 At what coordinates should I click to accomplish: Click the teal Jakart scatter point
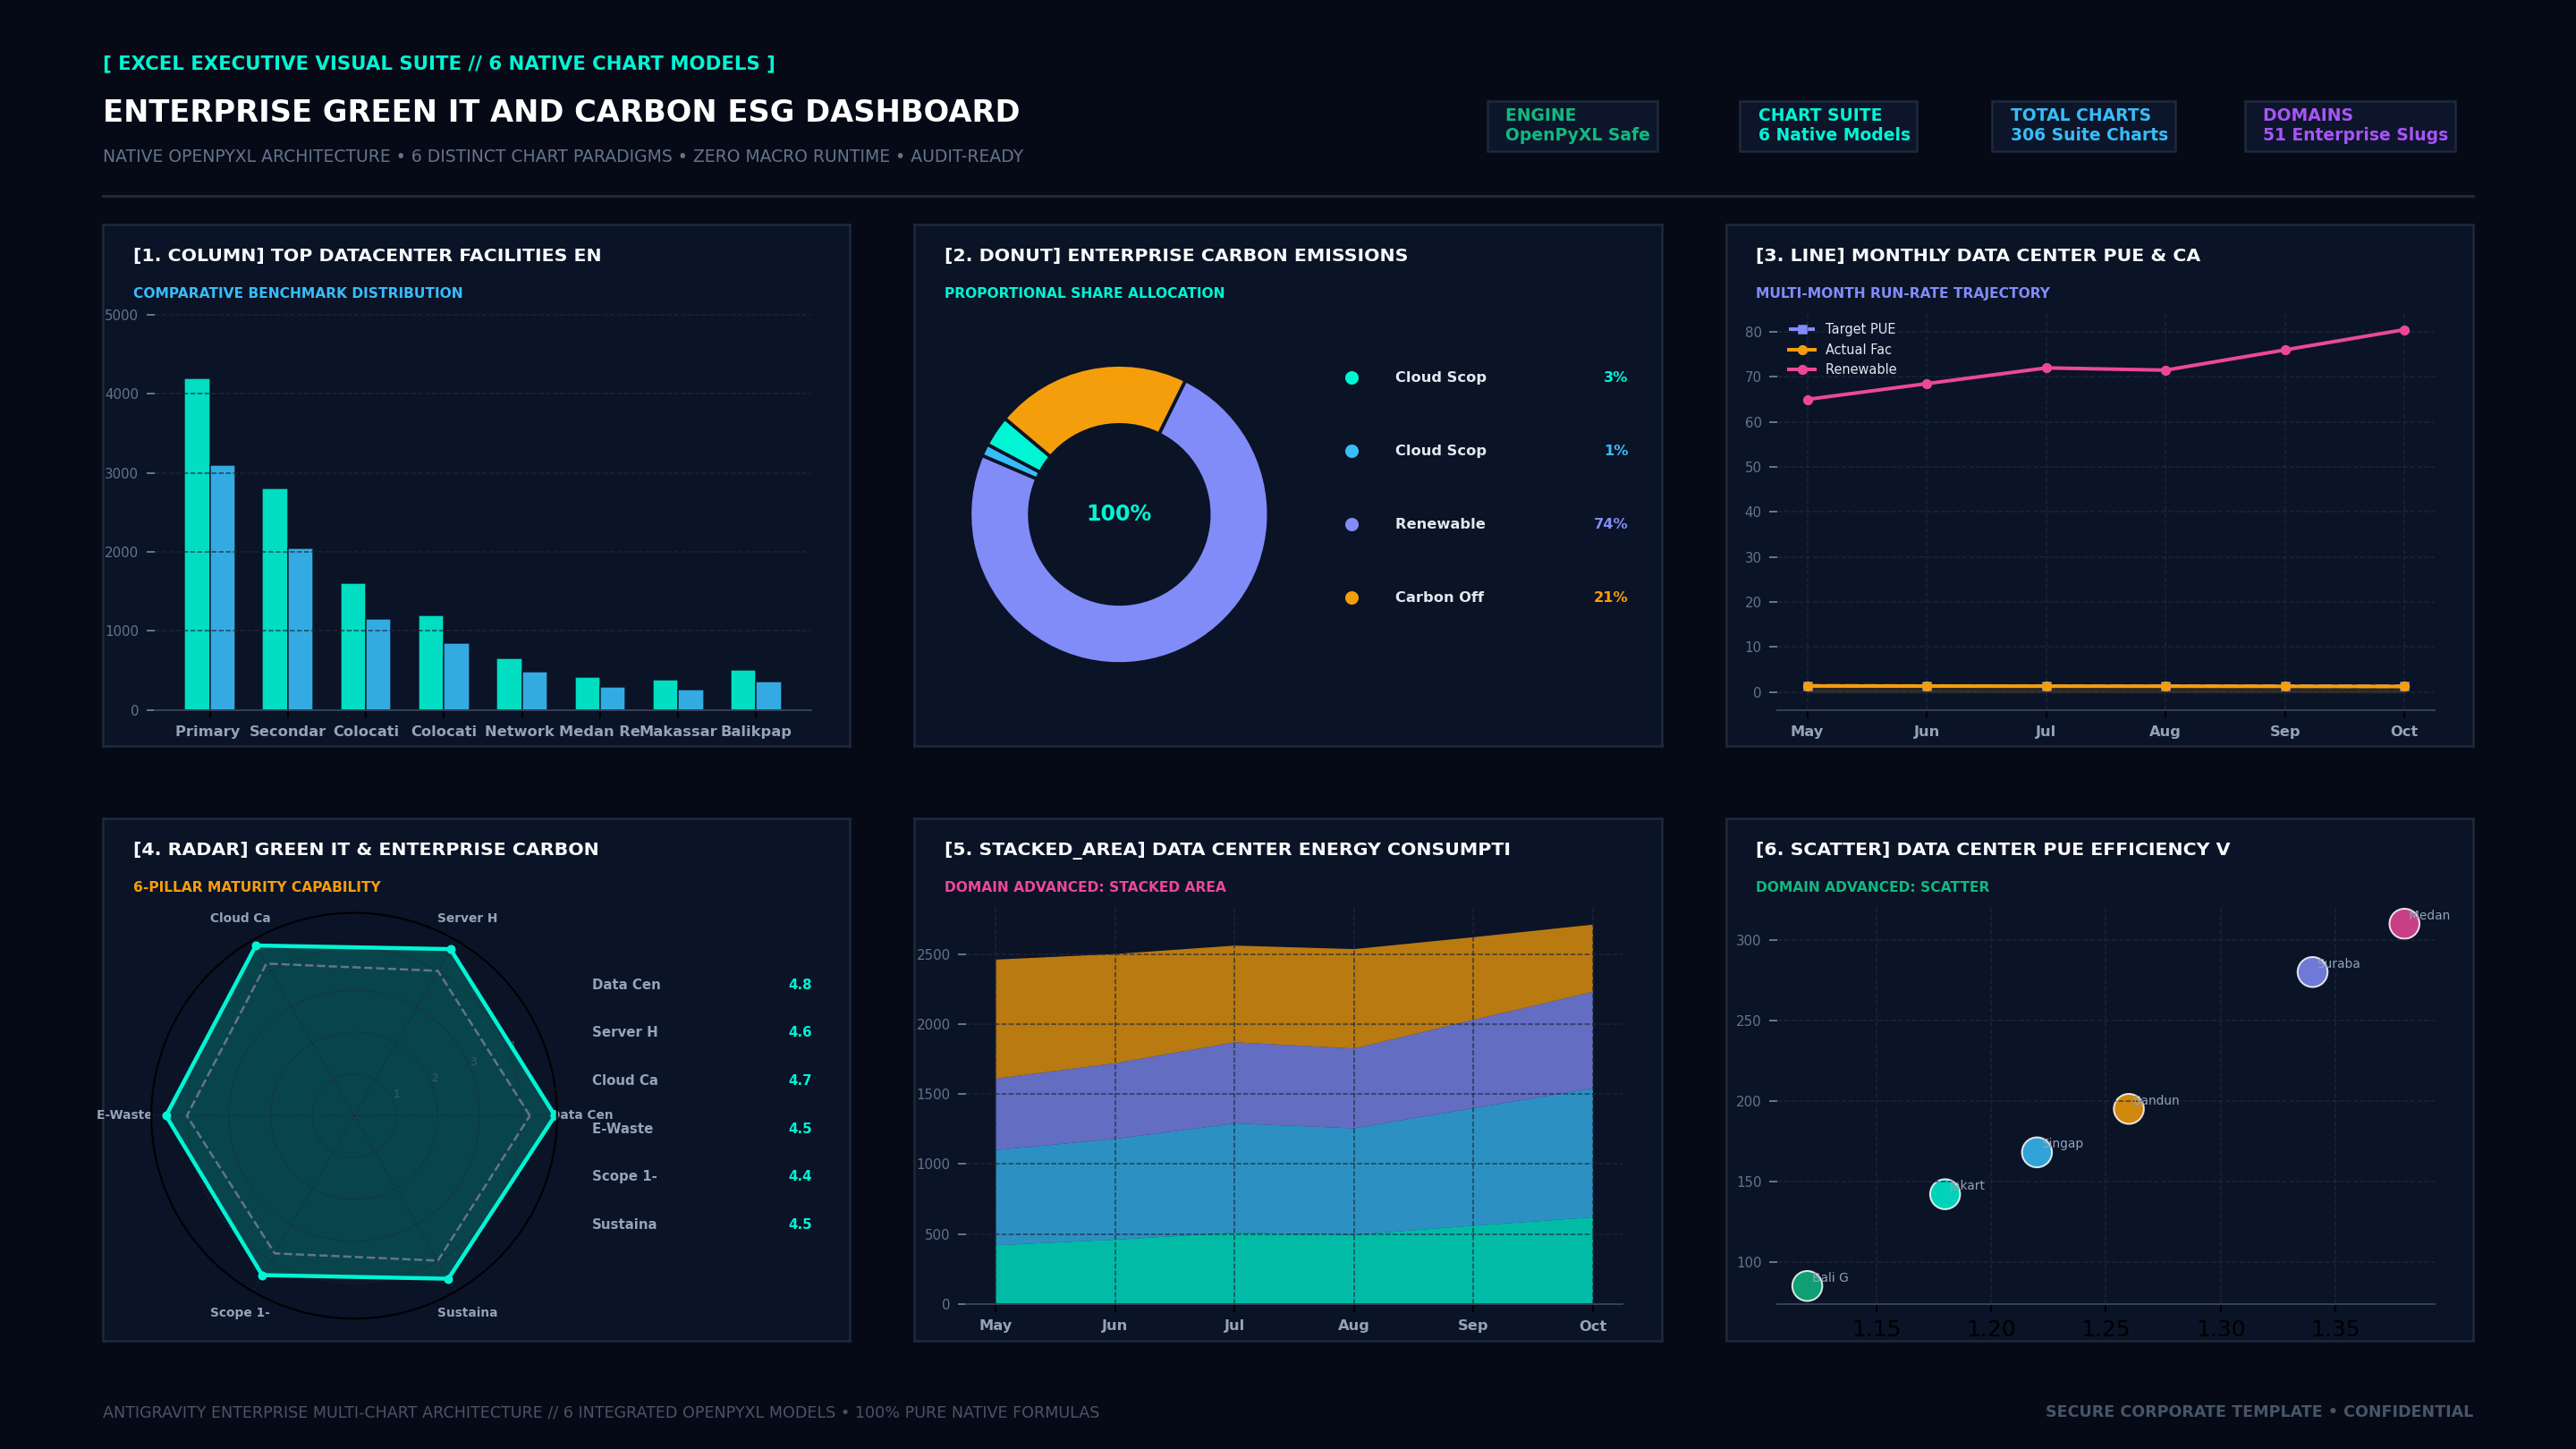tap(1944, 1194)
